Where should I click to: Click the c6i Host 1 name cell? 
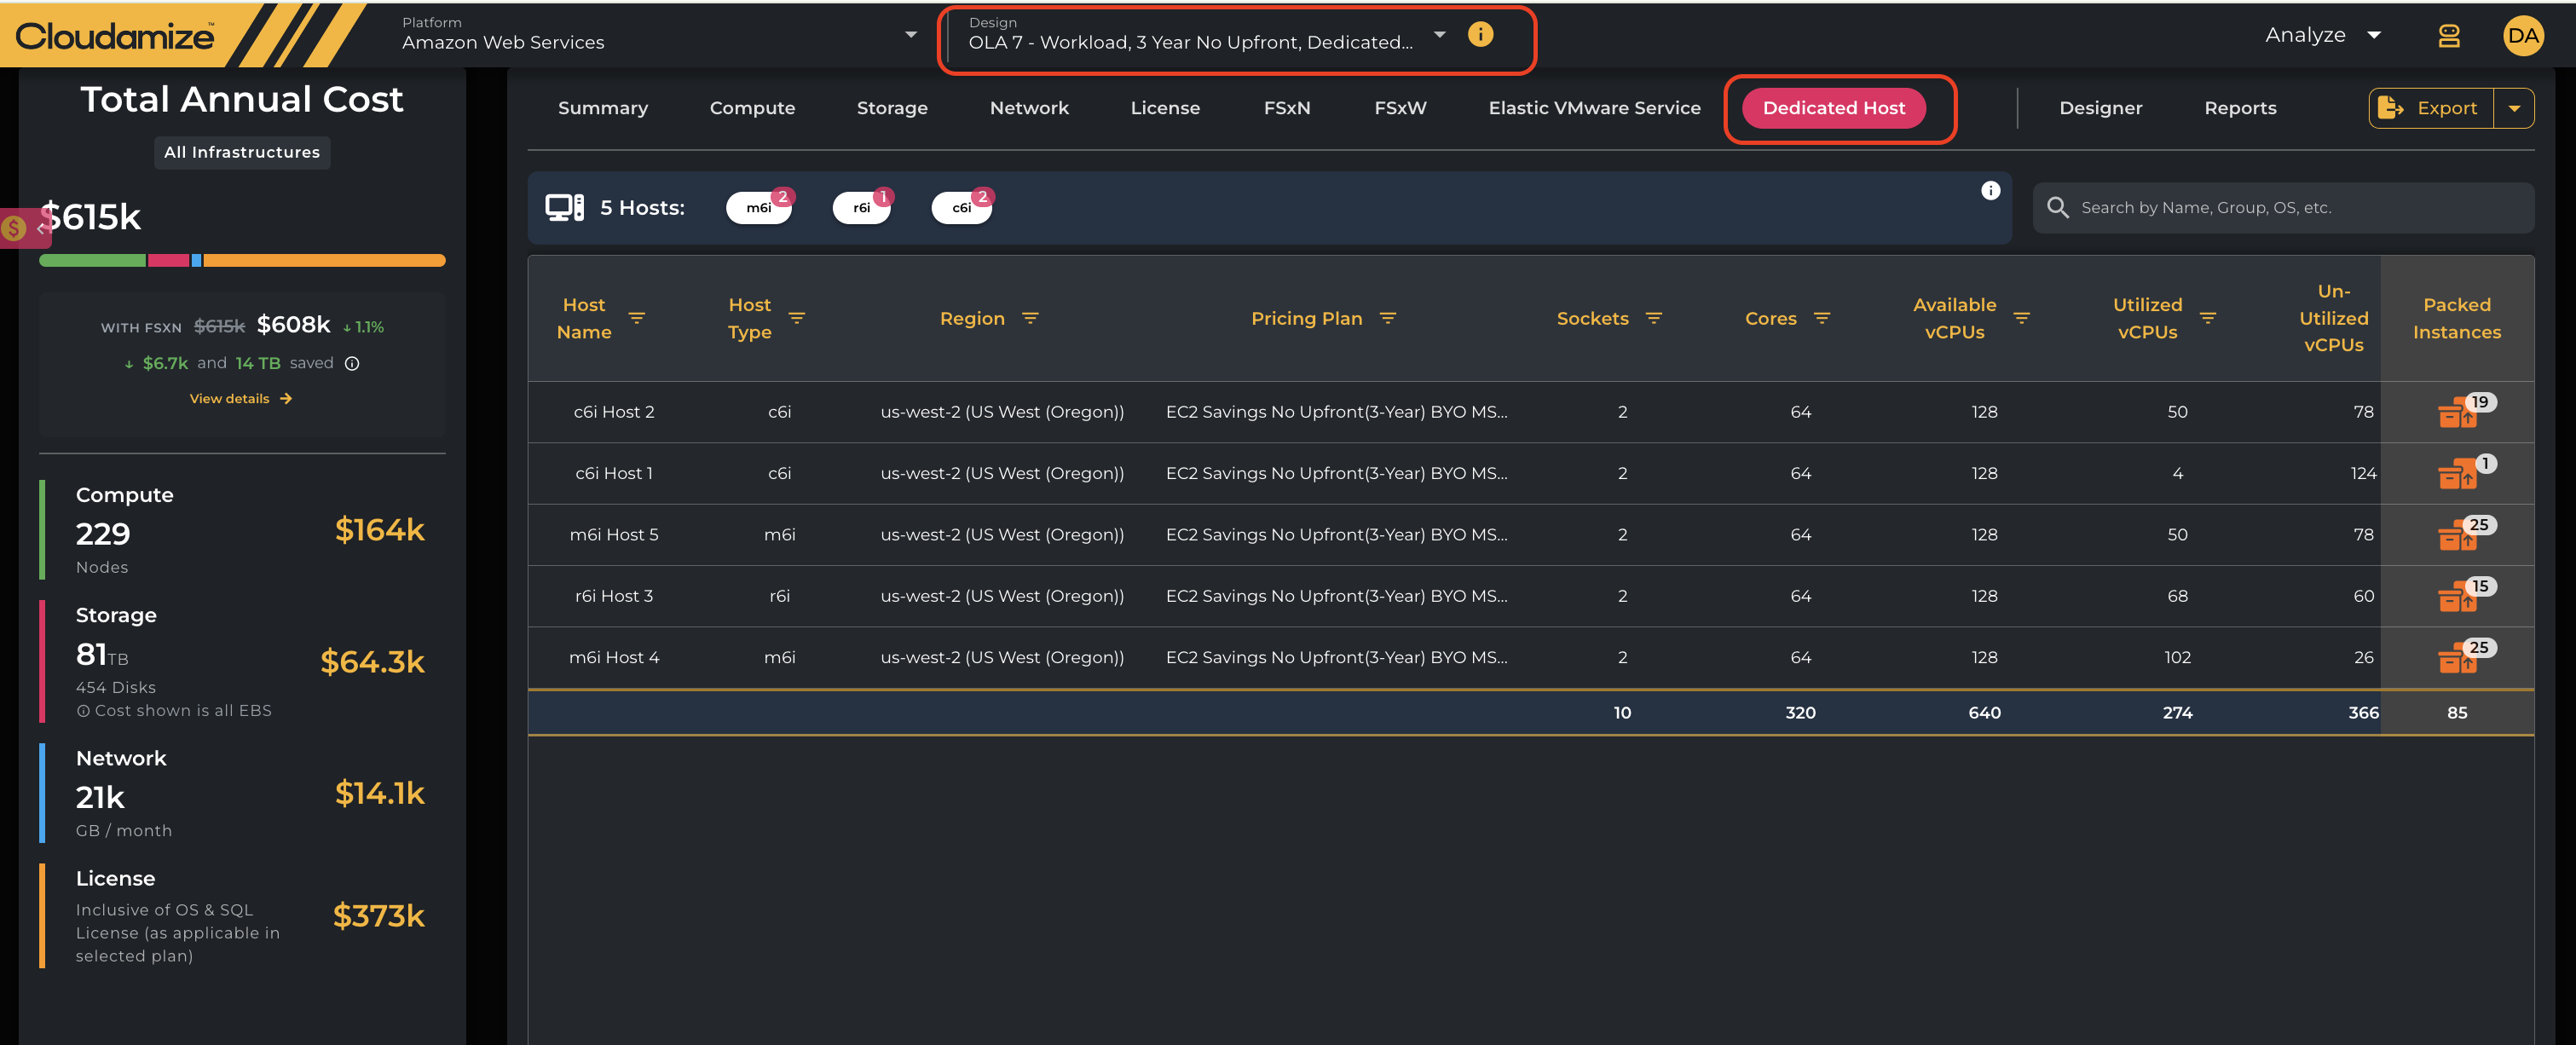click(614, 473)
